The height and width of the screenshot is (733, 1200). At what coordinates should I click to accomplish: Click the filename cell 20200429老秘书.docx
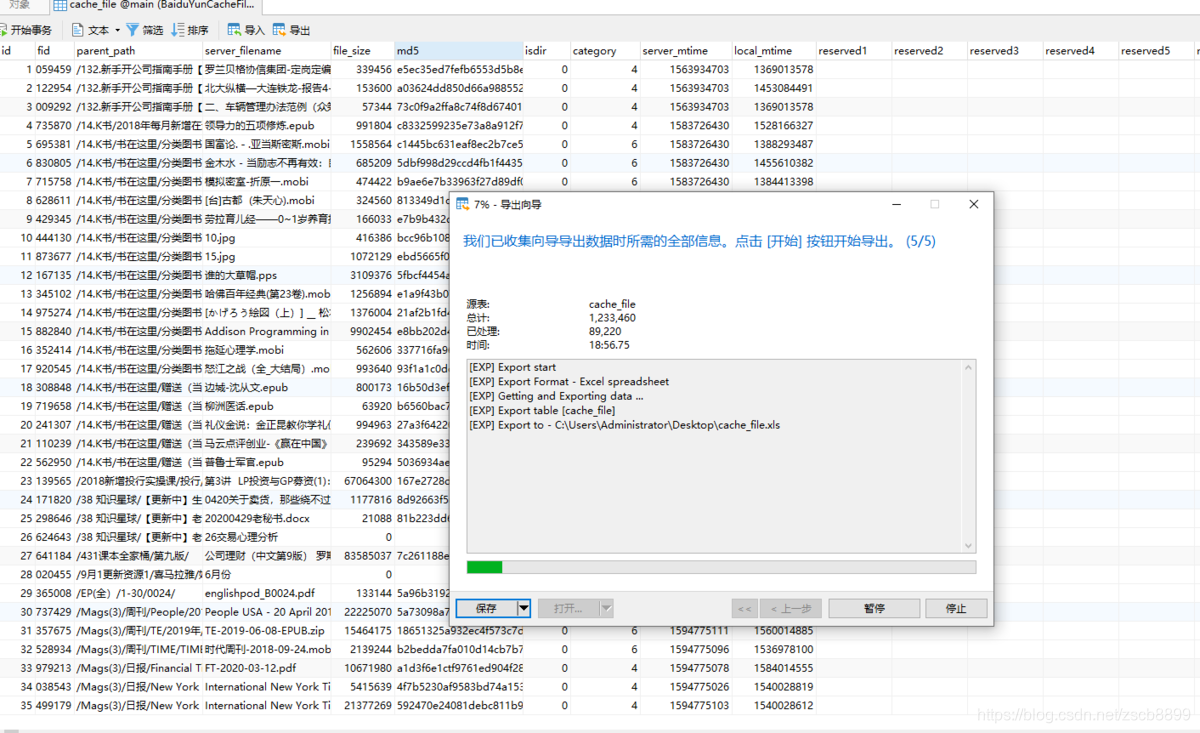[x=266, y=518]
